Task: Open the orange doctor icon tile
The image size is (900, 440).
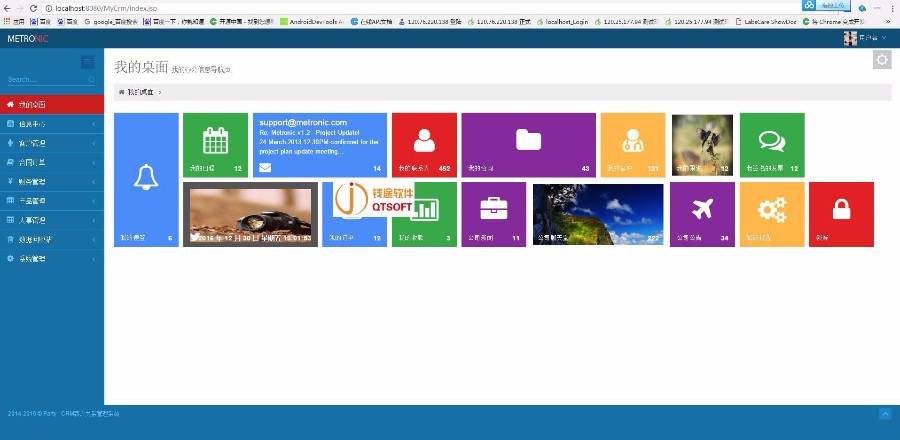Action: pyautogui.click(x=633, y=145)
